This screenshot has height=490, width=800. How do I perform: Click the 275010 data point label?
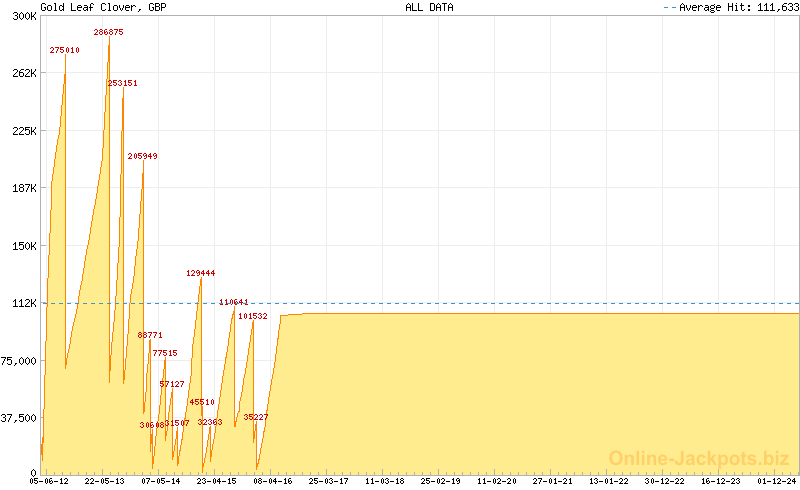[64, 50]
